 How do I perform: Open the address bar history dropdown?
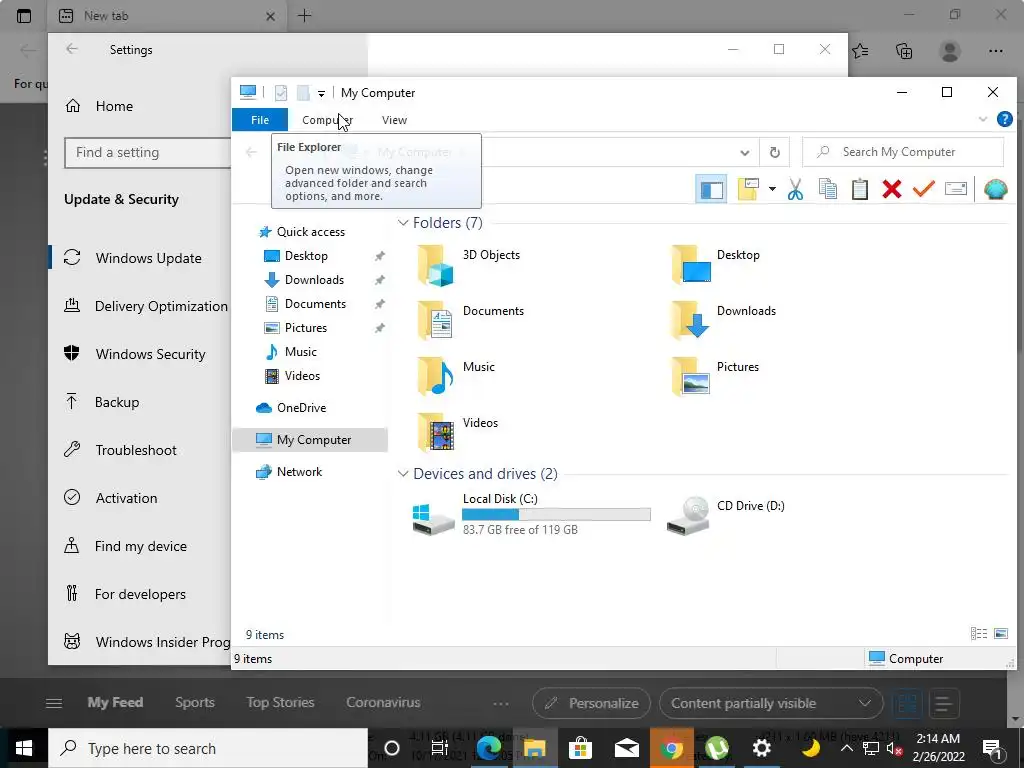[744, 152]
